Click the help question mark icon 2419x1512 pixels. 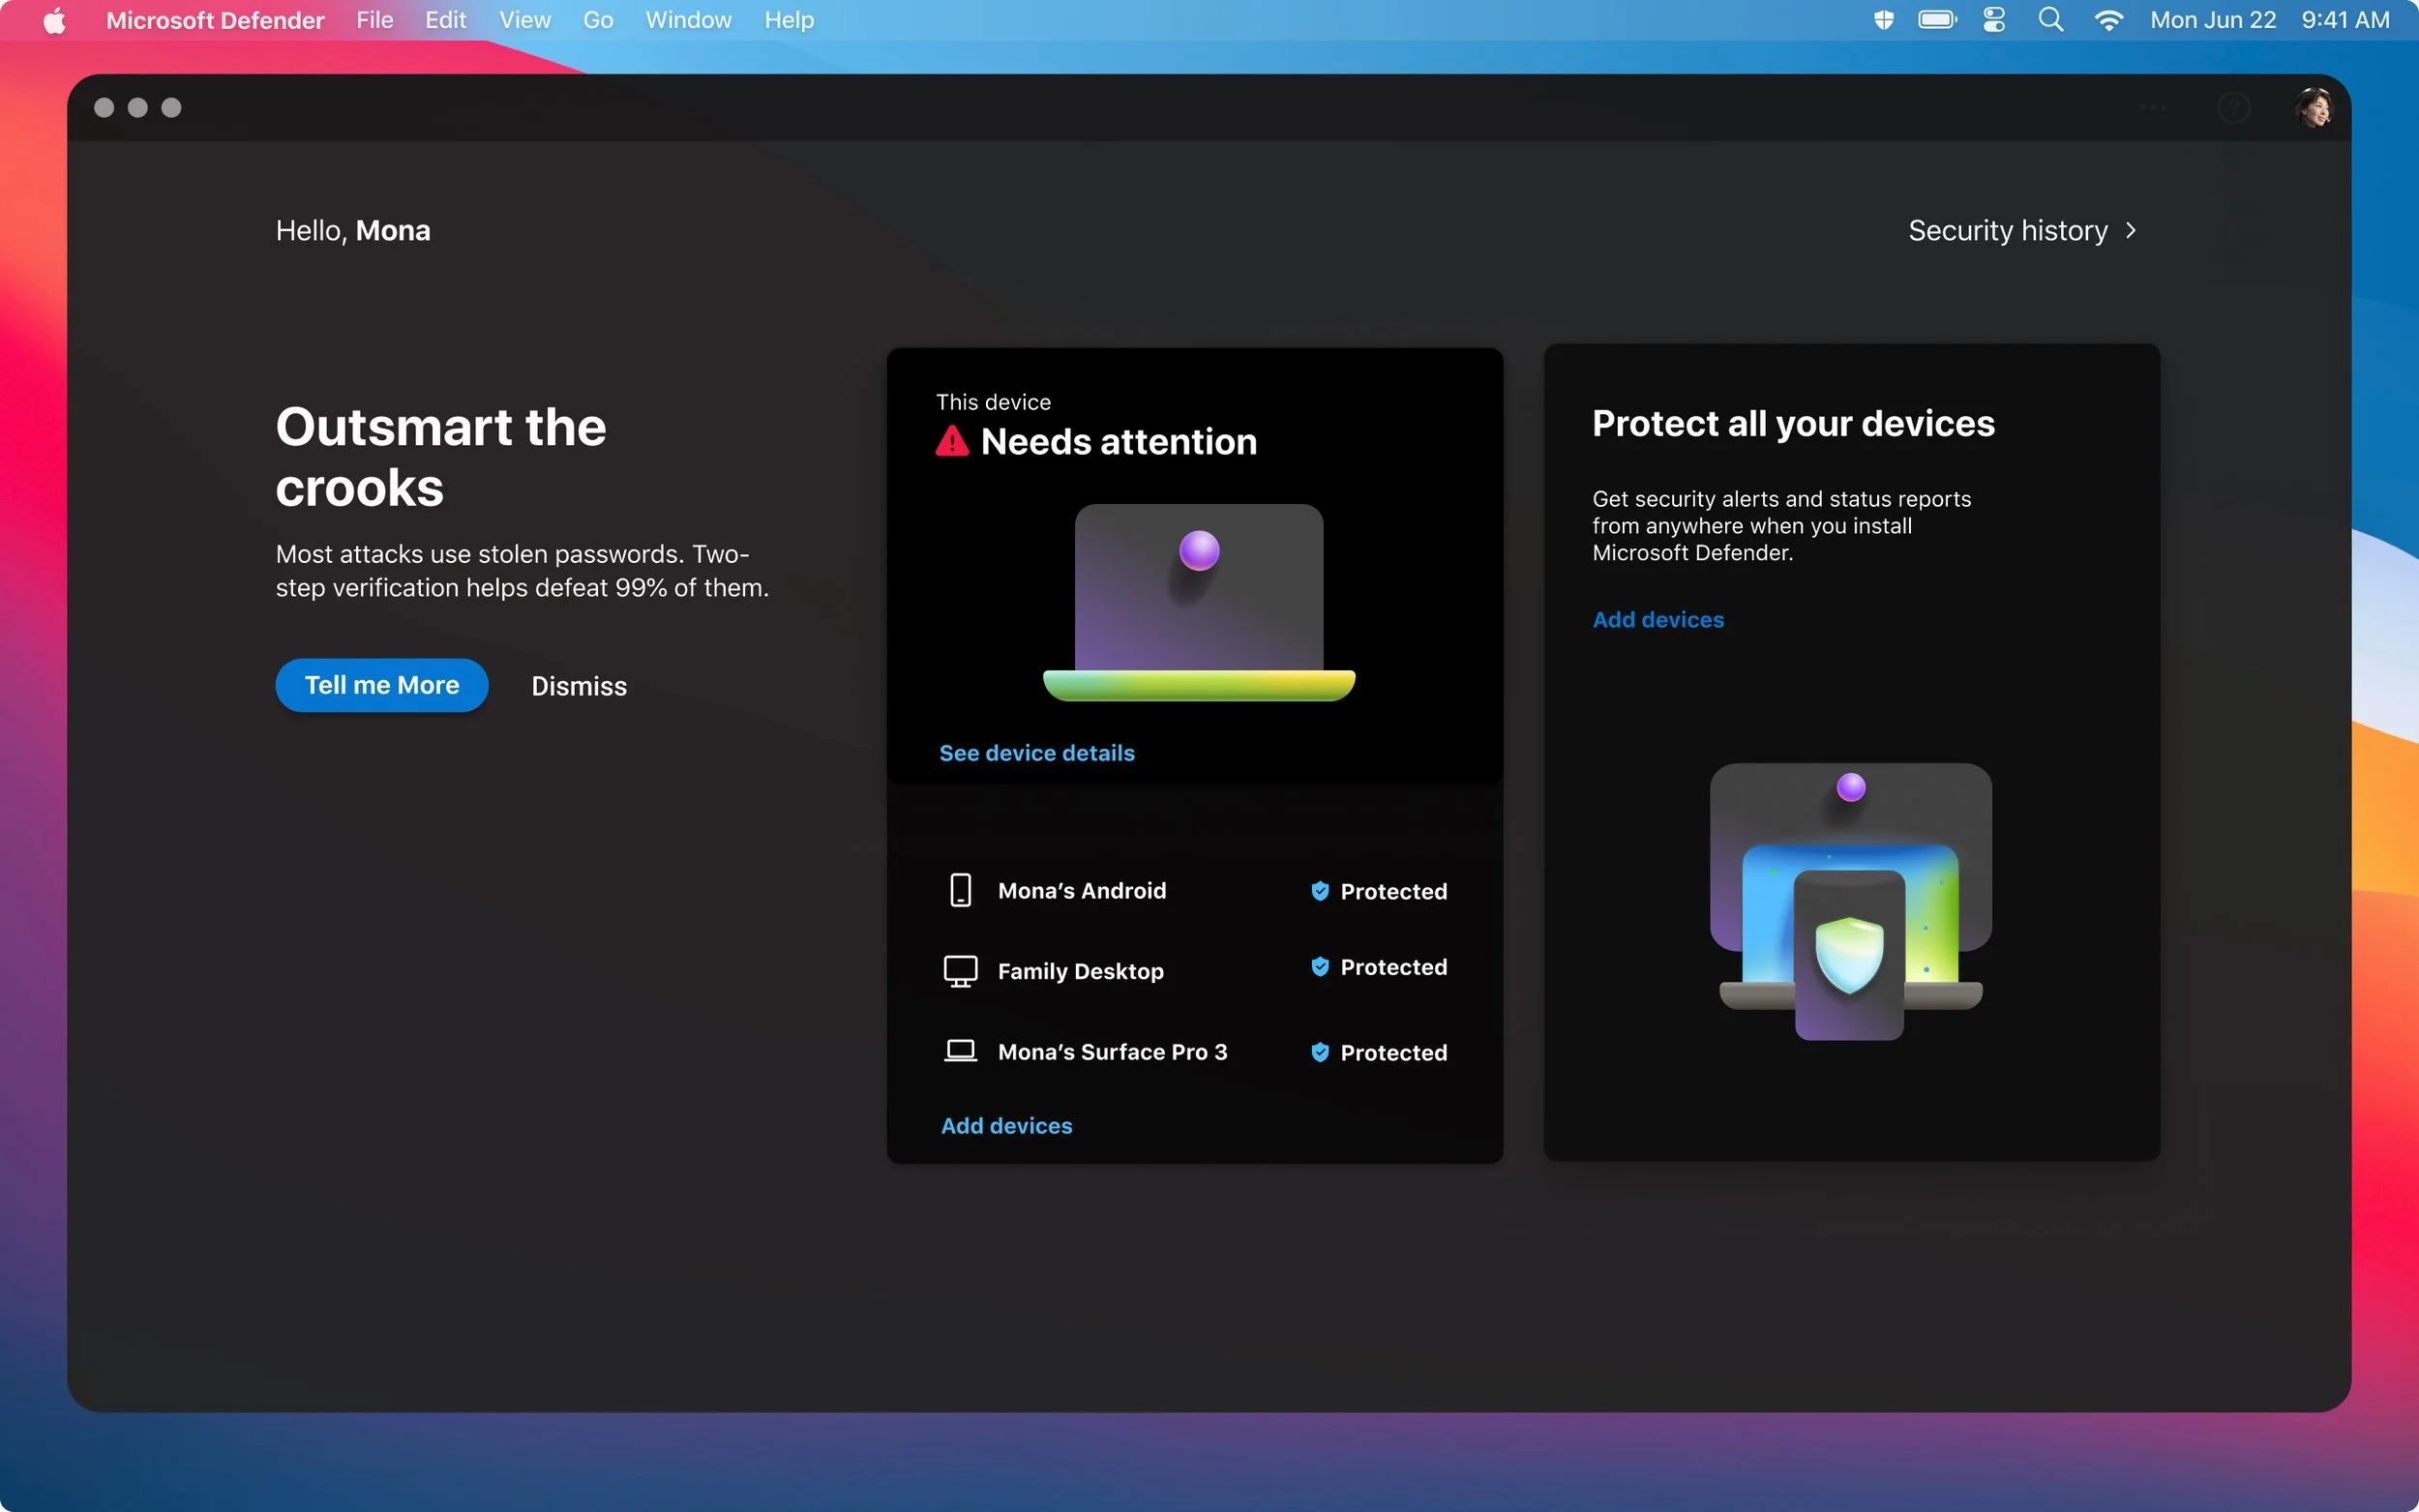2233,107
